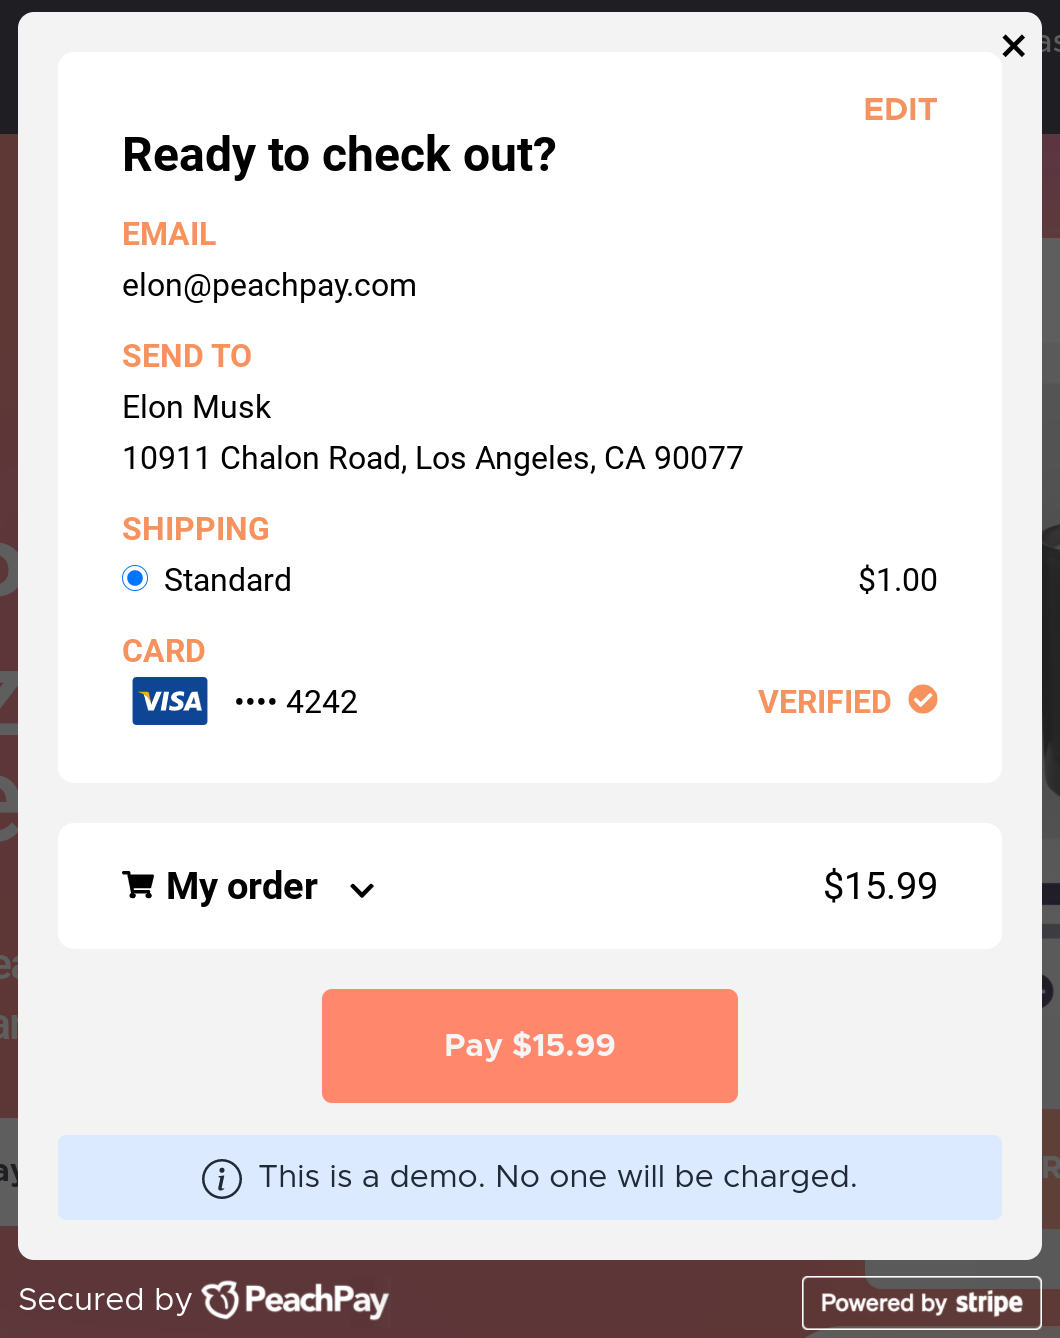Click the demo notice banner text
This screenshot has height=1338, width=1060.
558,1177
